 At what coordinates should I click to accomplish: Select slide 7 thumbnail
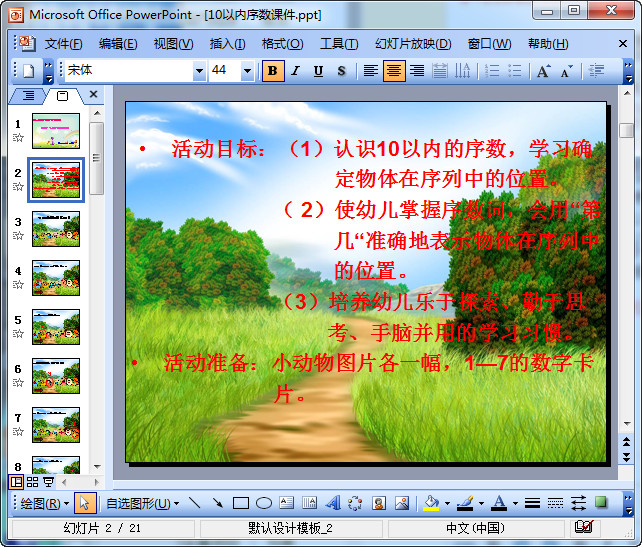[56, 425]
